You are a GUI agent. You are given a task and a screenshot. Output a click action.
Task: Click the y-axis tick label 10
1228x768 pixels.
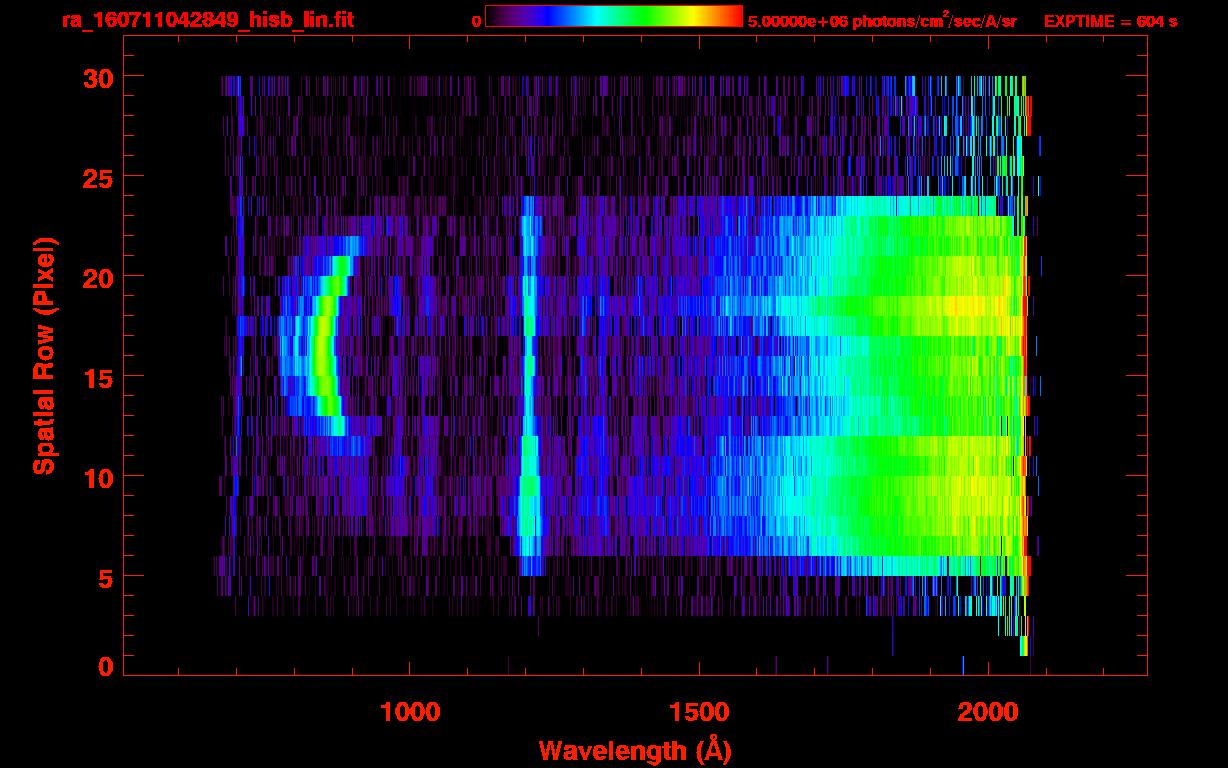[x=98, y=477]
